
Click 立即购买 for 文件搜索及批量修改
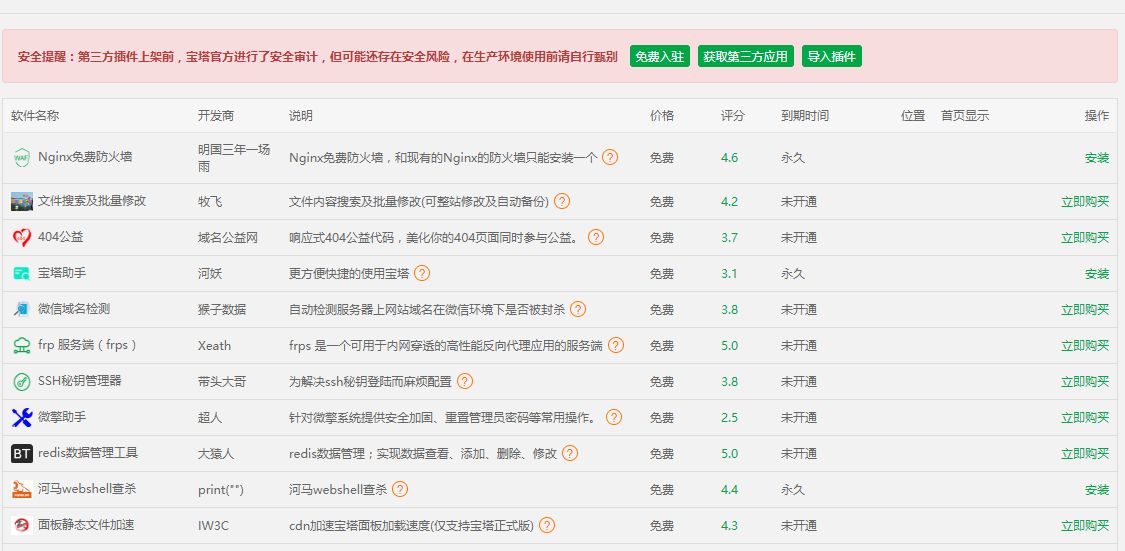(1085, 202)
